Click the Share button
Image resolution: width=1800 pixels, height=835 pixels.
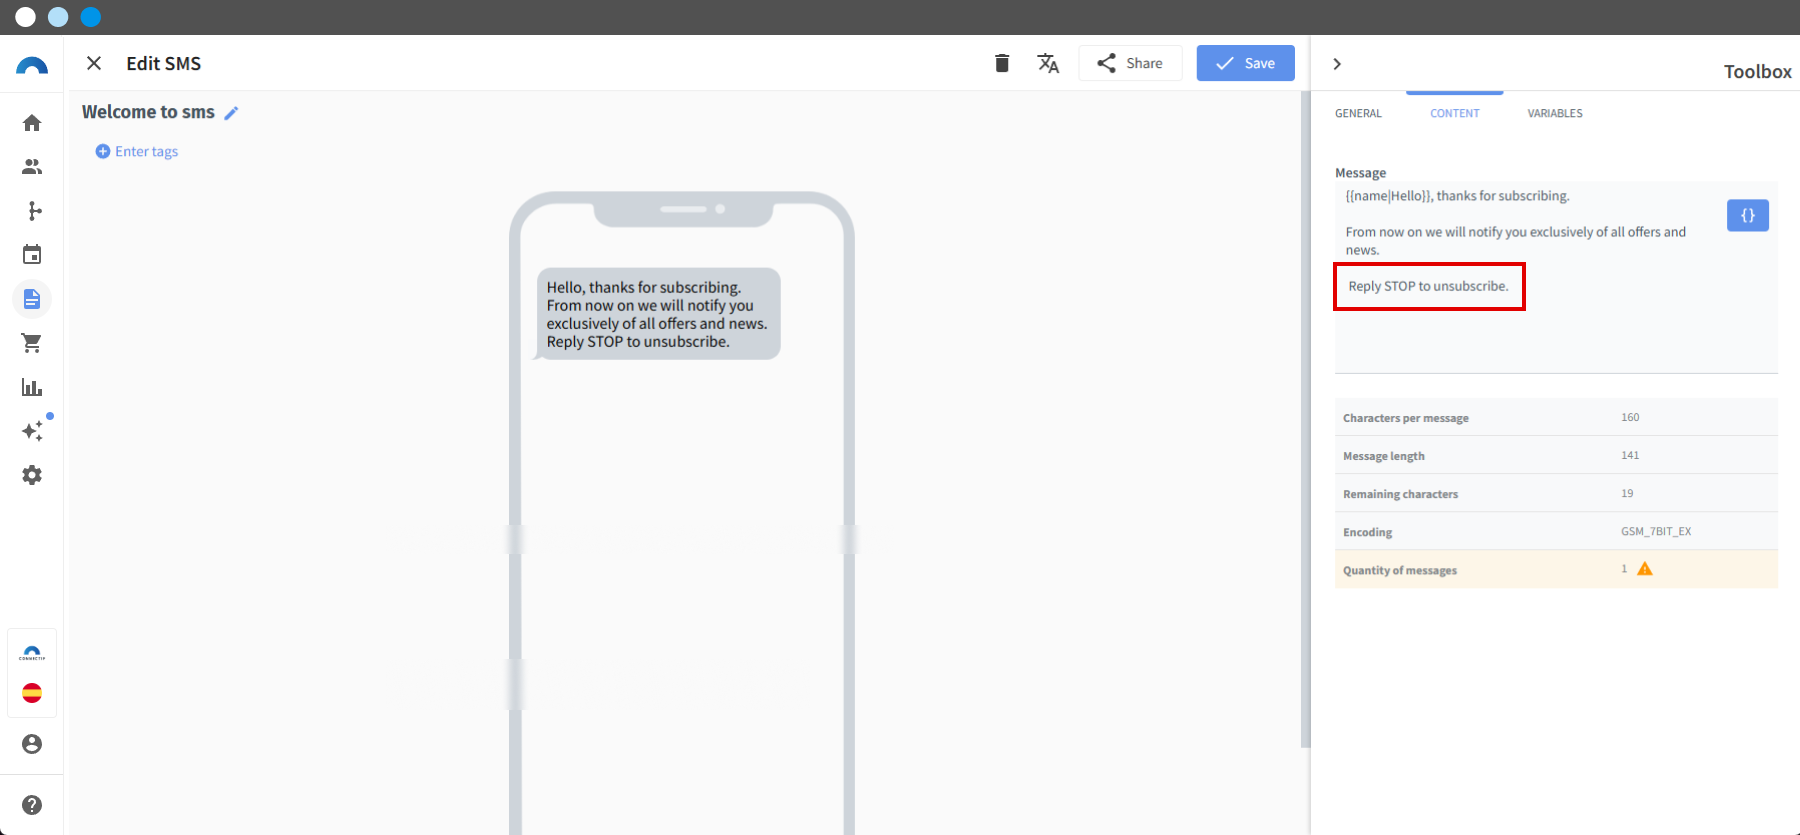pyautogui.click(x=1130, y=63)
